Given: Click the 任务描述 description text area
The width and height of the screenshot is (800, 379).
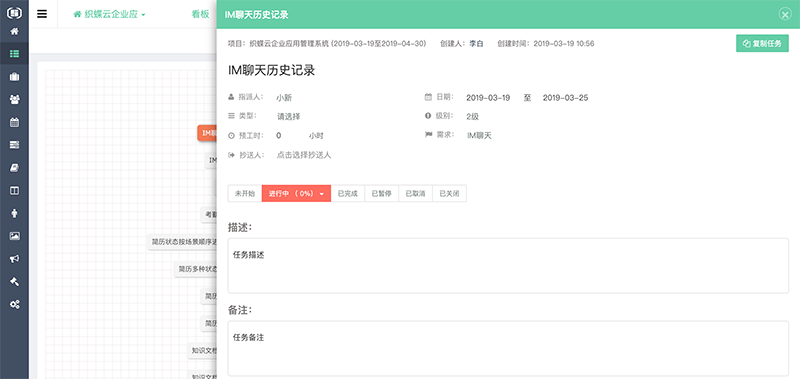Looking at the screenshot, I should coord(508,266).
